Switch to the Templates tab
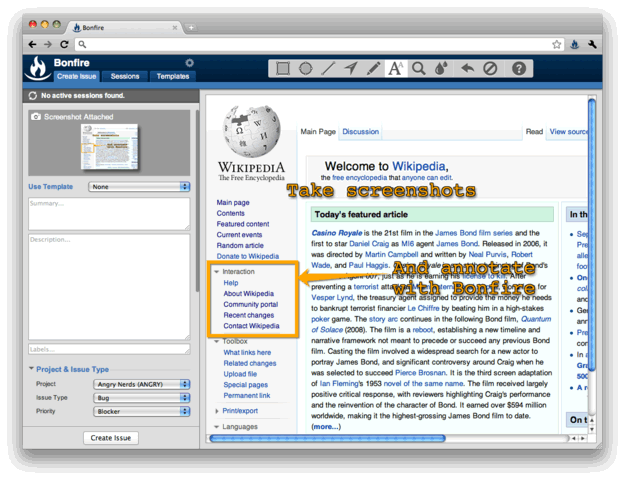This screenshot has width=625, height=480. pyautogui.click(x=173, y=76)
